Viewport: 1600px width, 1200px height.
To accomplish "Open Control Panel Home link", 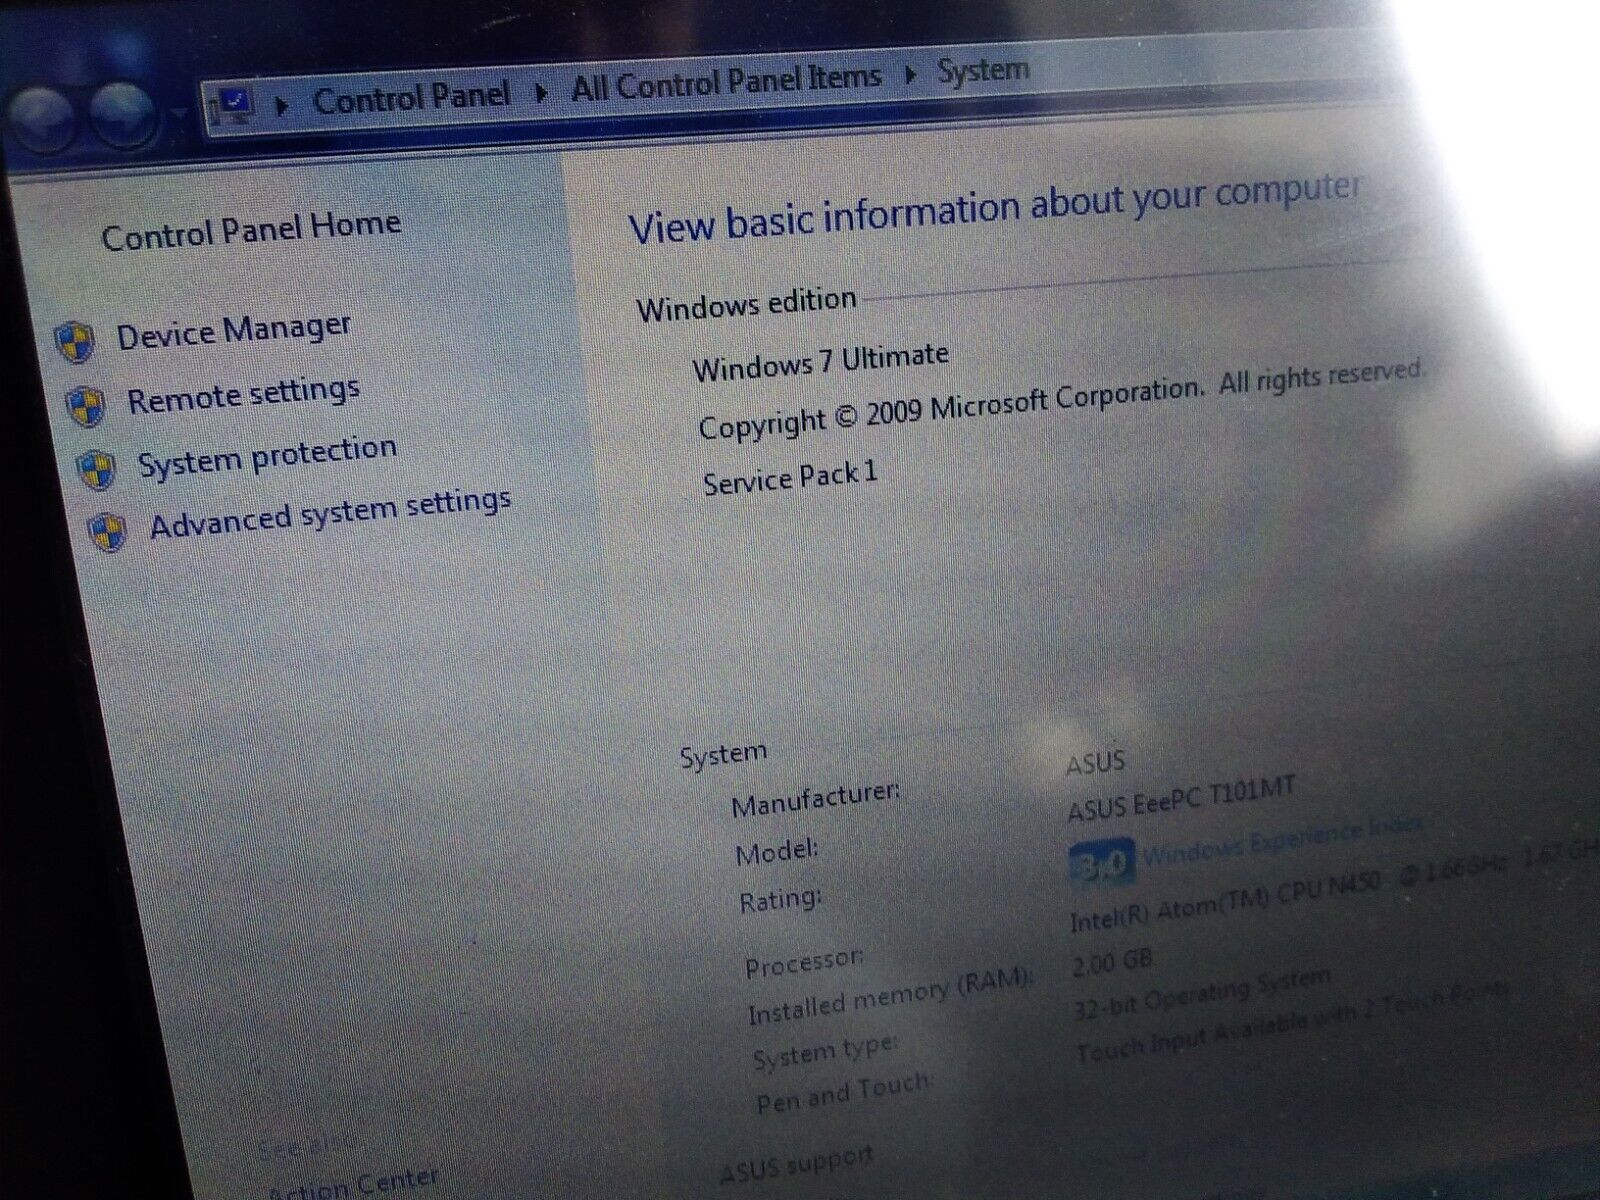I will click(251, 230).
